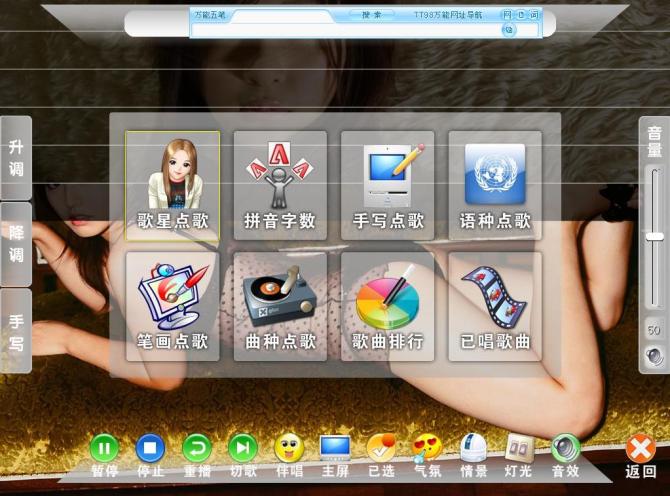Viewport: 670px width, 496px height.
Task: Click the 搜索 search button in toolbar
Action: pos(372,15)
